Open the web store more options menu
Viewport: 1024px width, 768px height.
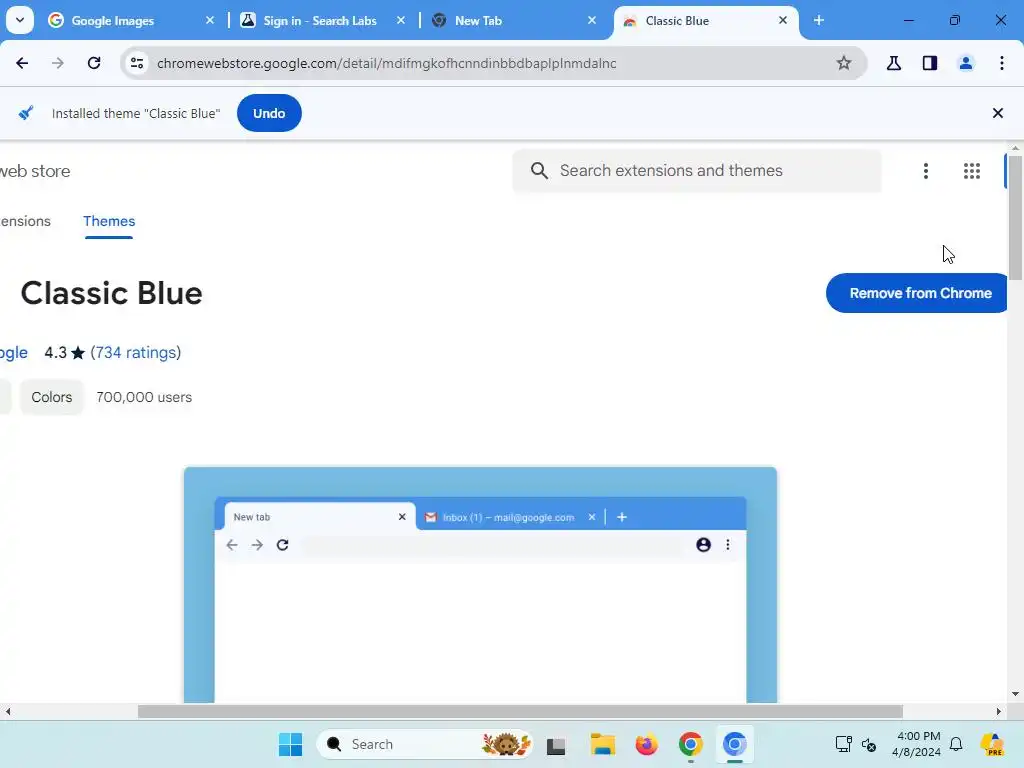[925, 171]
